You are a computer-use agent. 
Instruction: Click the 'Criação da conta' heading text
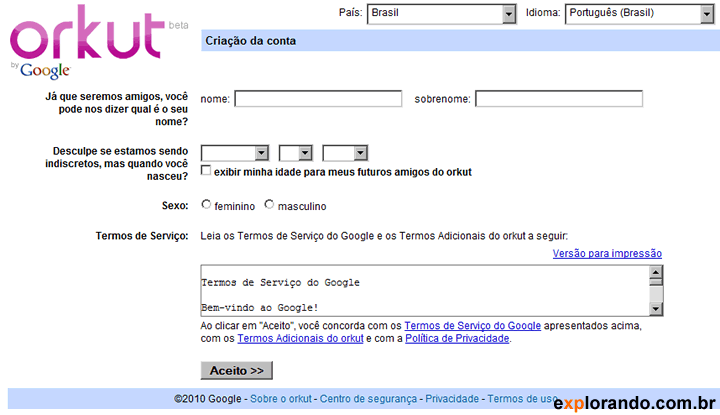point(251,41)
